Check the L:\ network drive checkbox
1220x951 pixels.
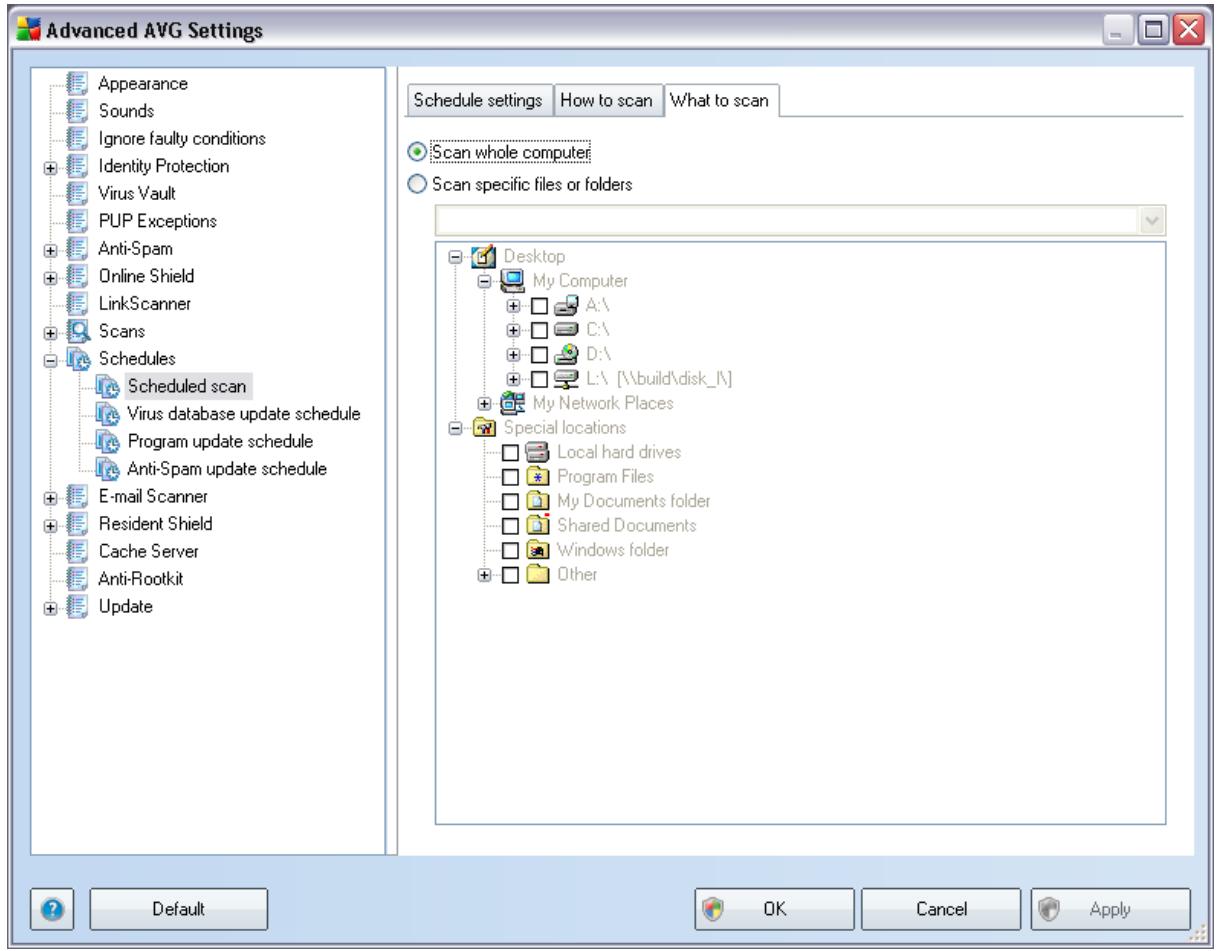point(540,379)
